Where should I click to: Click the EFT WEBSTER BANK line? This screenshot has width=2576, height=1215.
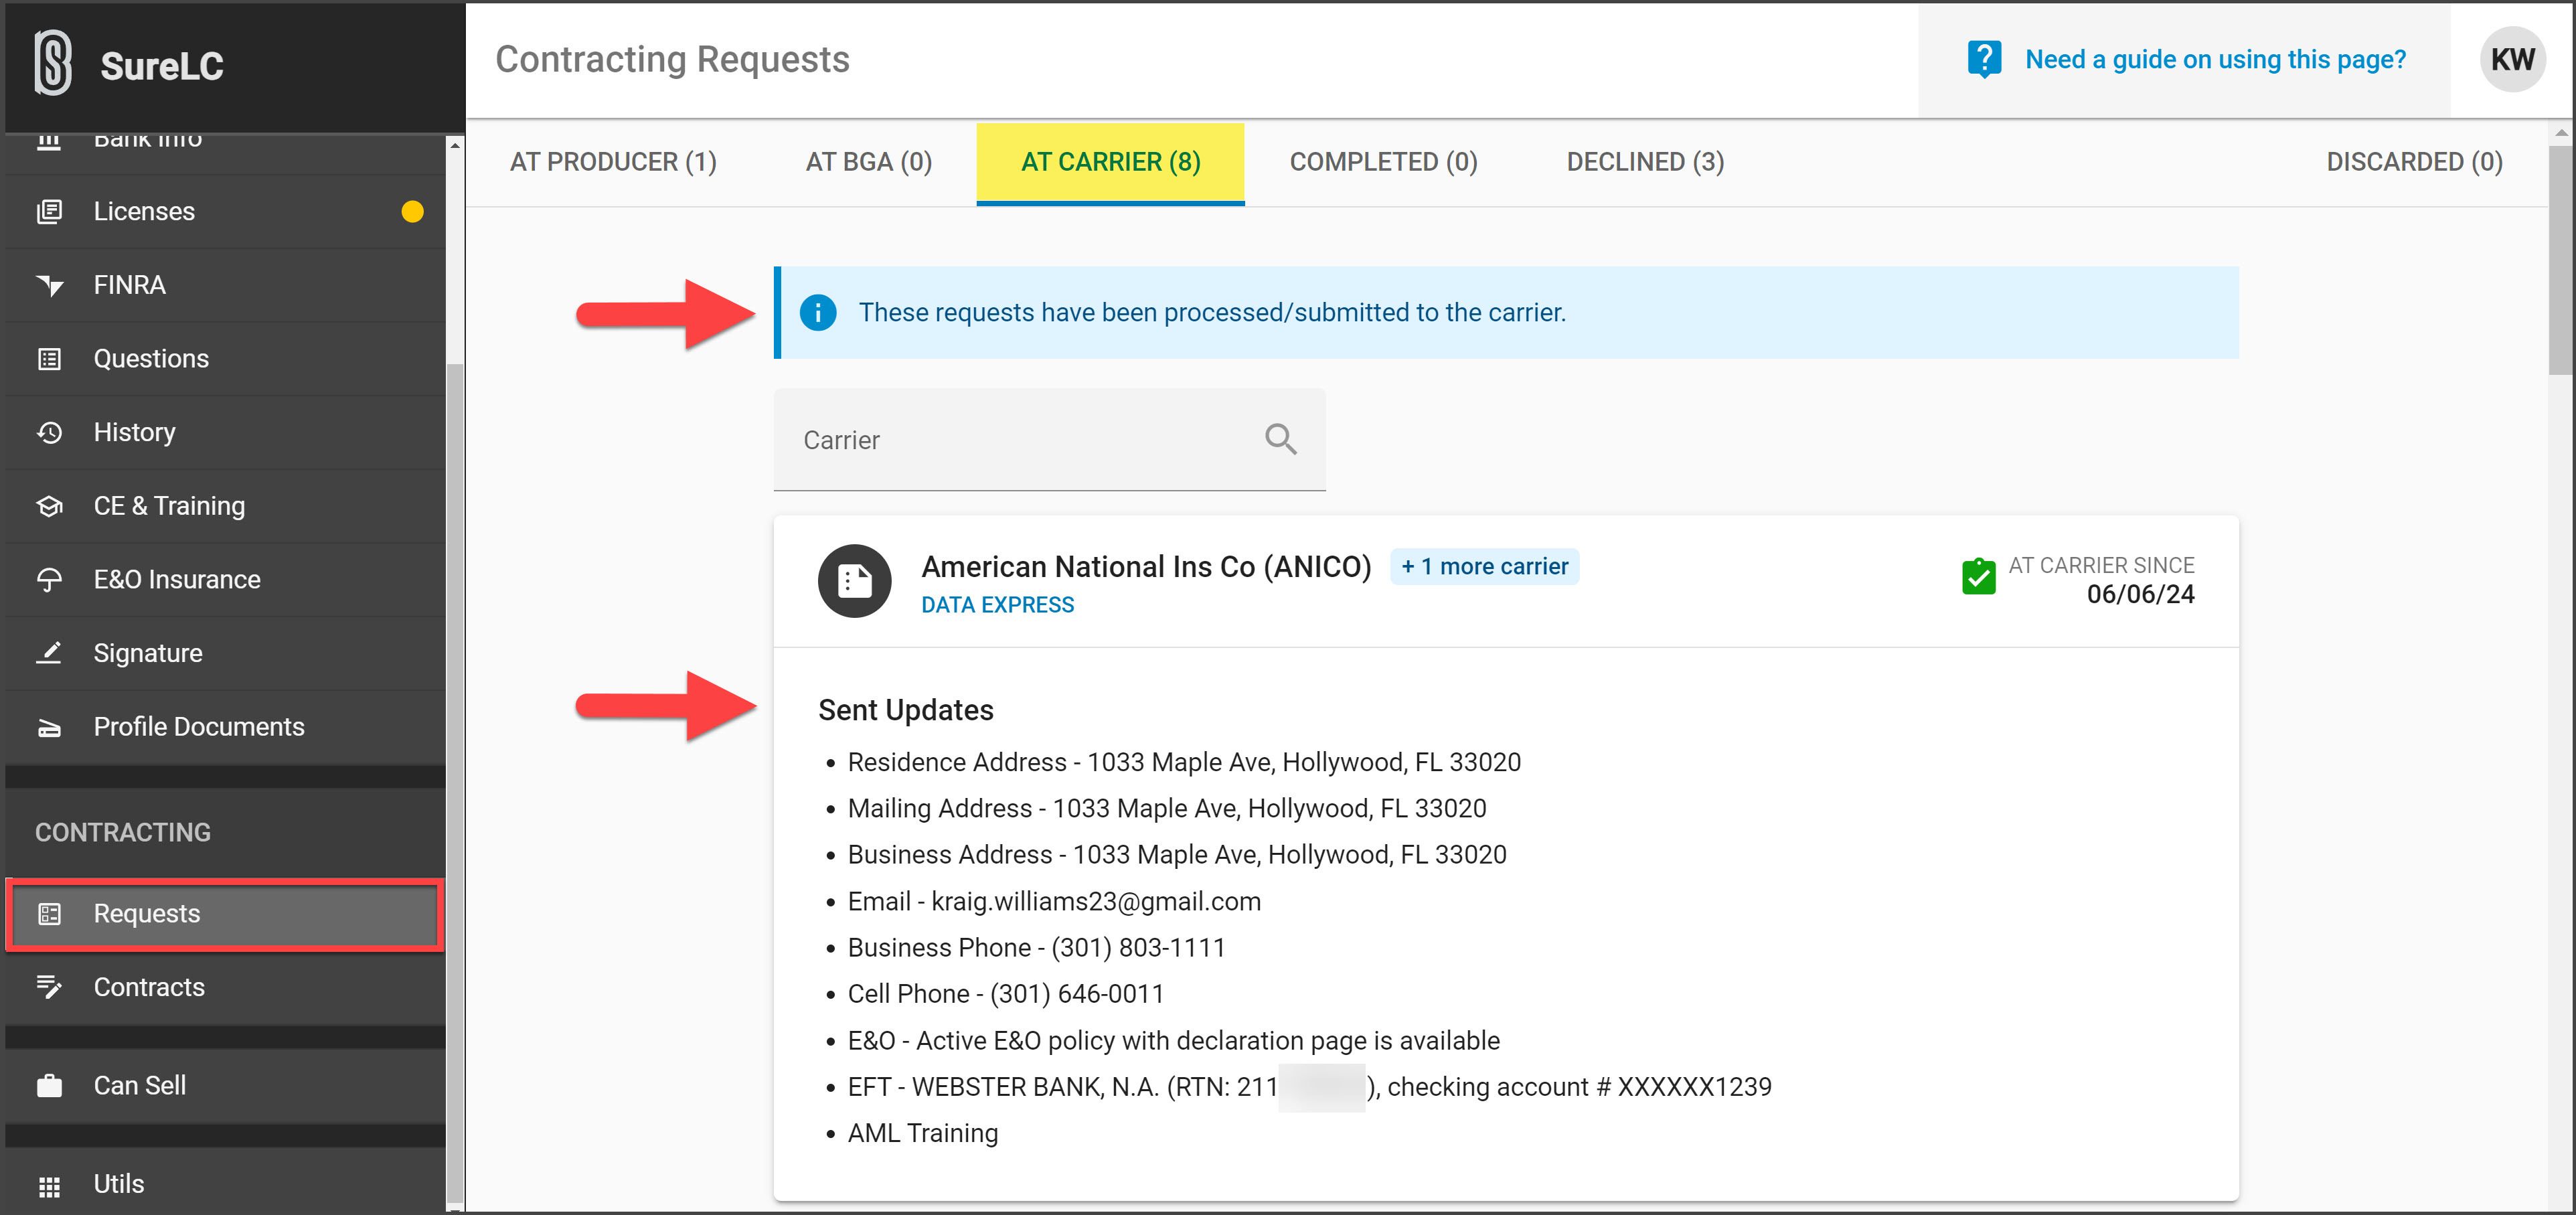[1309, 1086]
